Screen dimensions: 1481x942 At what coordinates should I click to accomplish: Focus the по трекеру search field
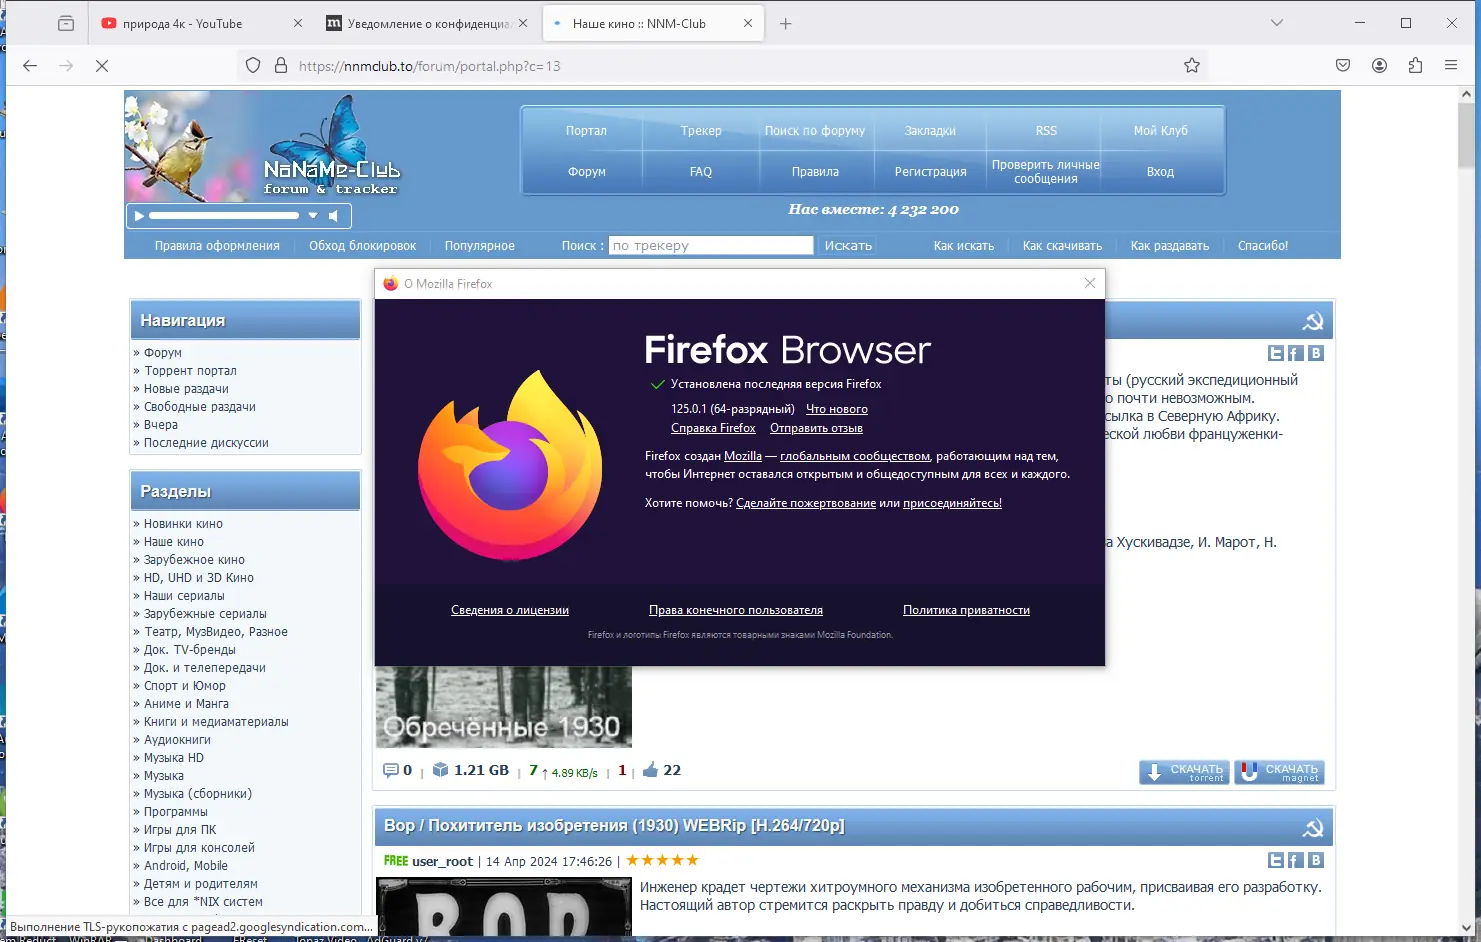click(x=711, y=245)
